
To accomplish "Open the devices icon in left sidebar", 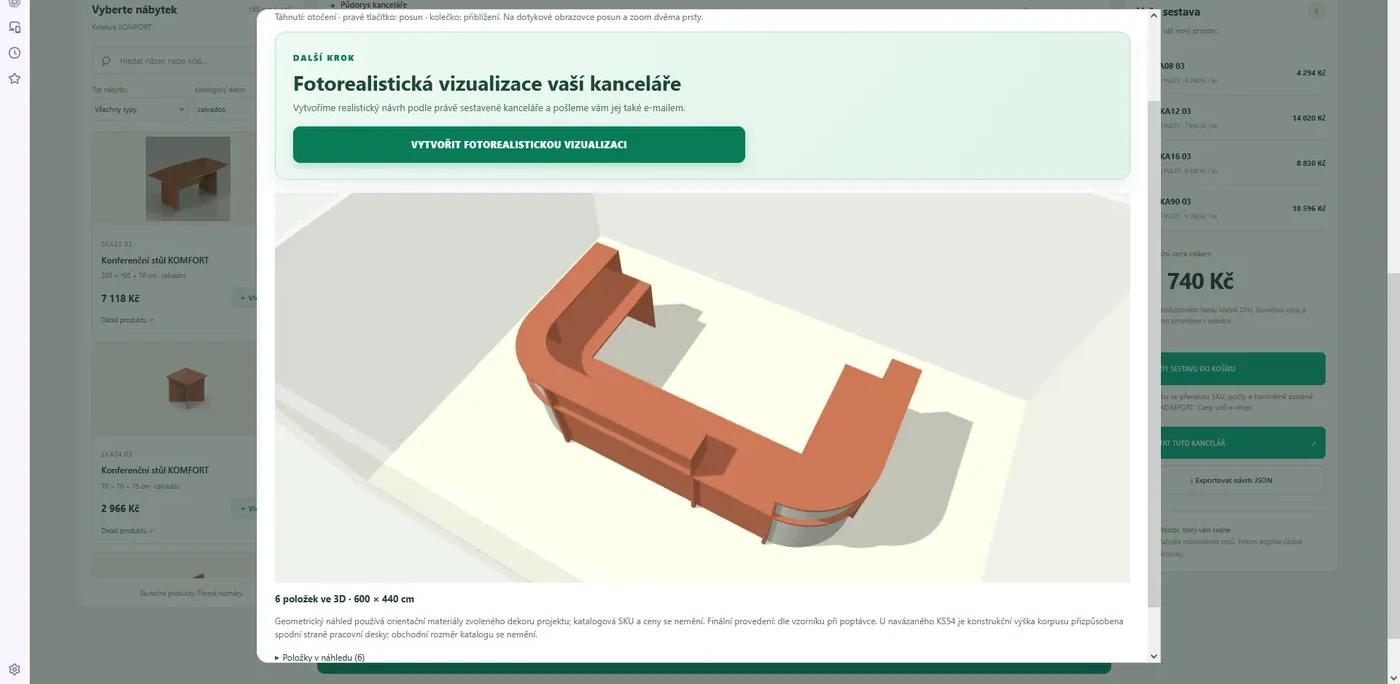I will (x=14, y=27).
